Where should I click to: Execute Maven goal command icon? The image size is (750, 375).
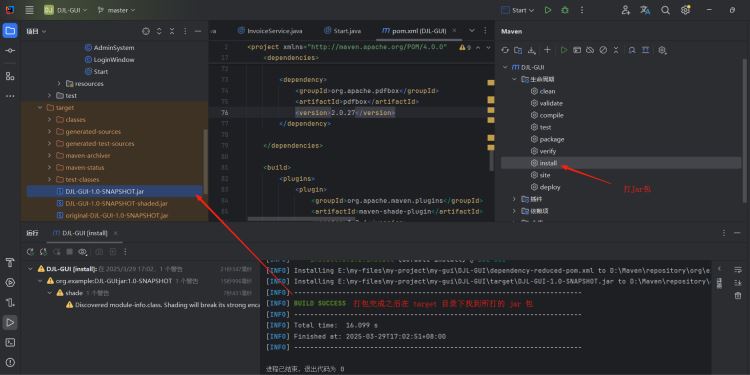tap(577, 50)
